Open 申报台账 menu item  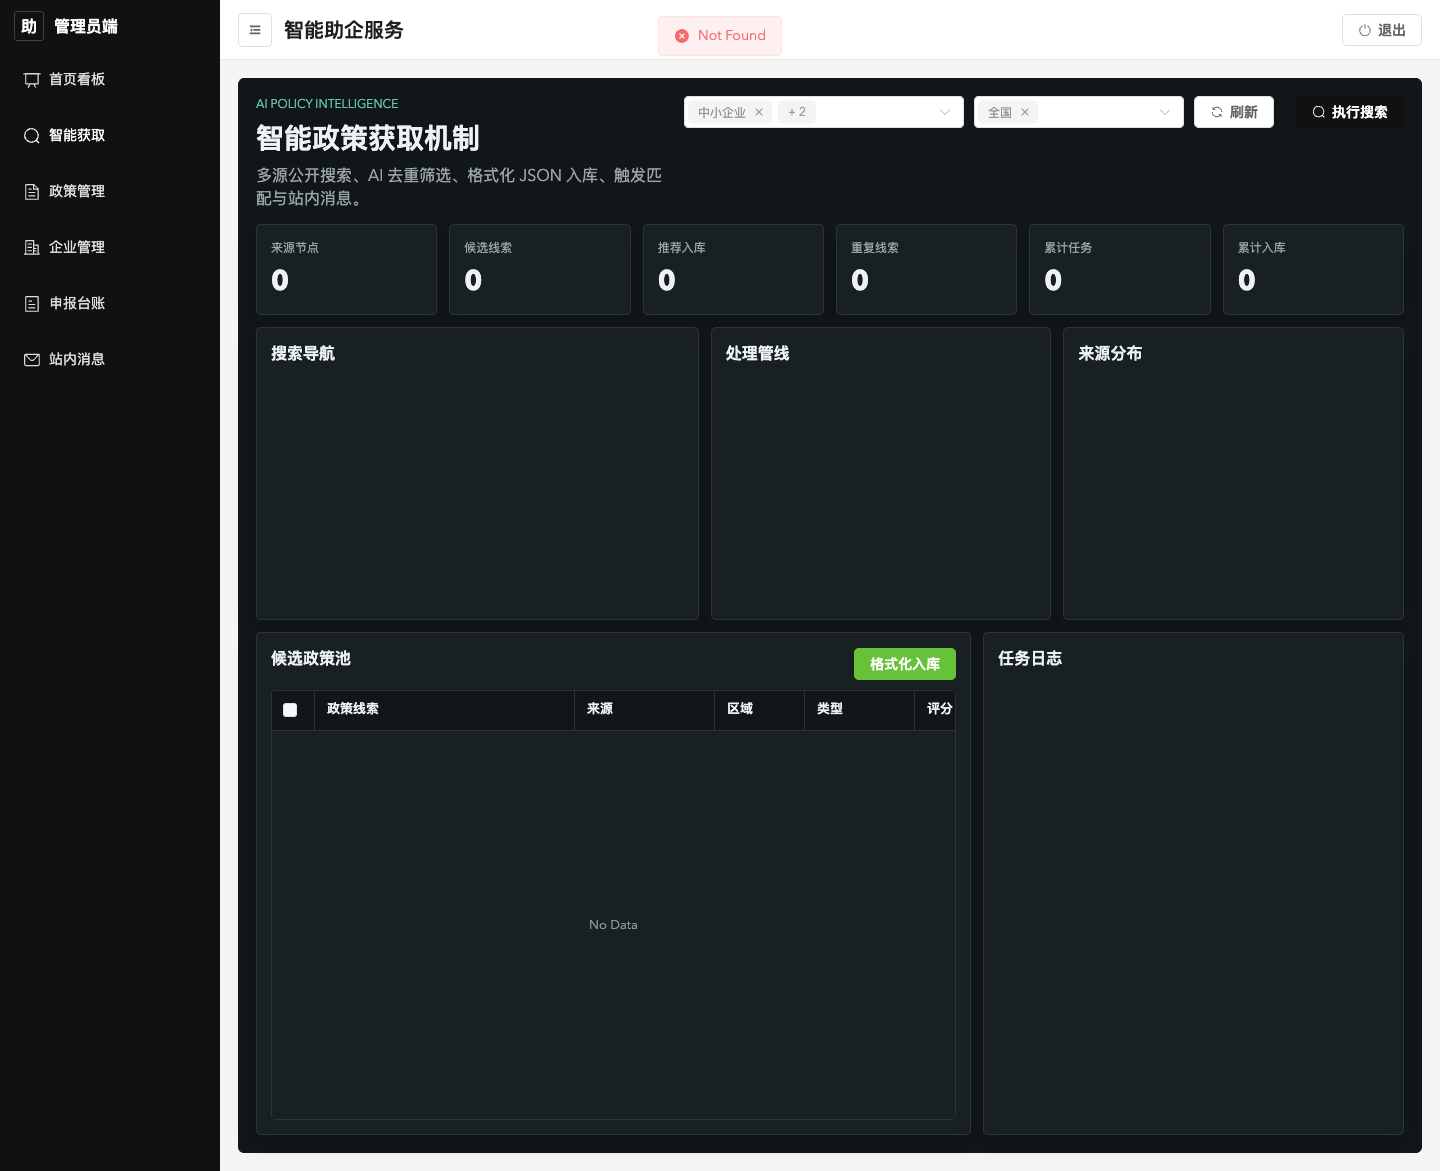(110, 304)
